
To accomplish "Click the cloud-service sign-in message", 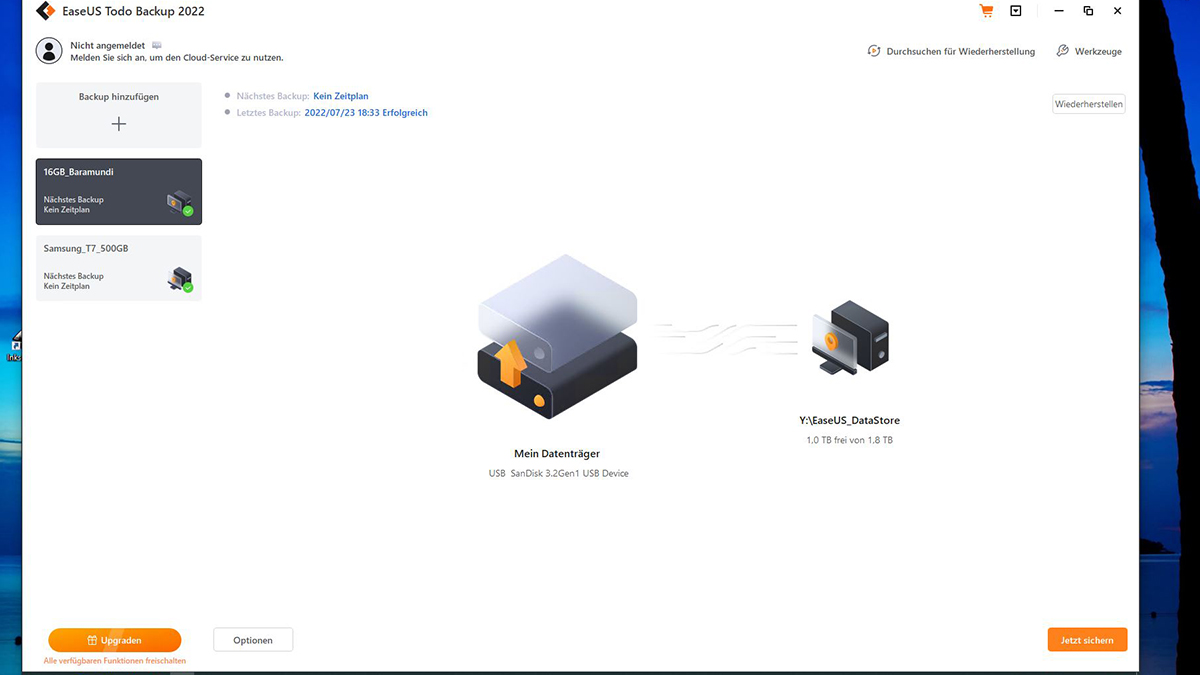I will click(x=177, y=58).
